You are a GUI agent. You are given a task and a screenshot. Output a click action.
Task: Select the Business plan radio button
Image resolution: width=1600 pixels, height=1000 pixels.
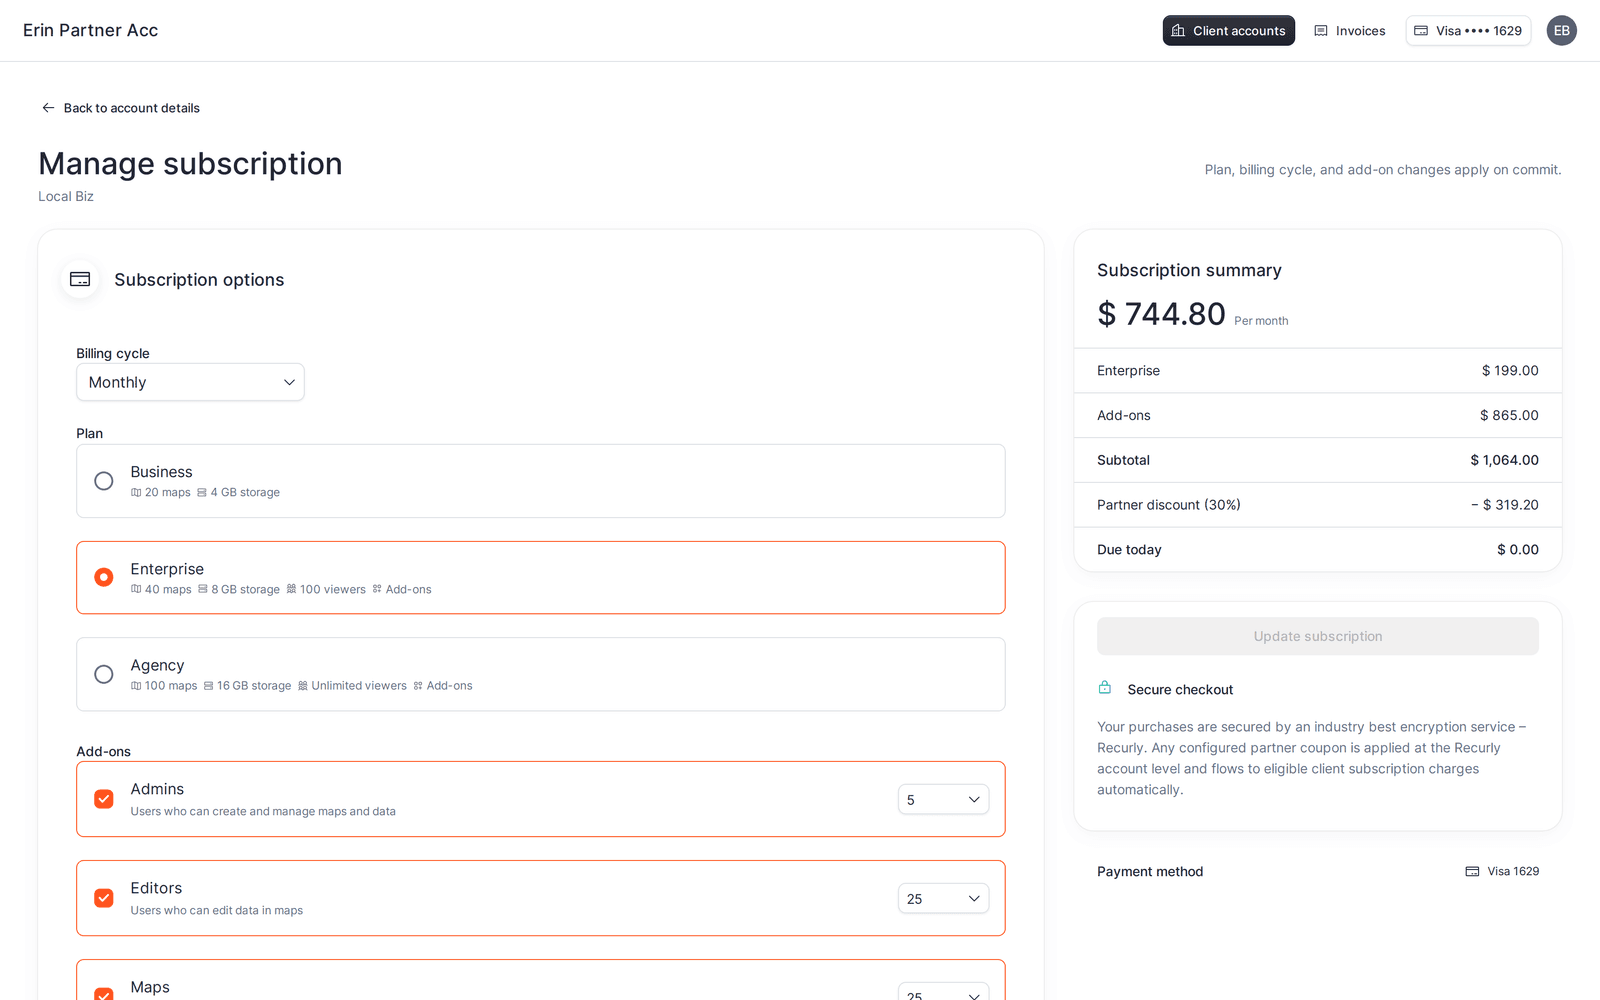pyautogui.click(x=104, y=481)
